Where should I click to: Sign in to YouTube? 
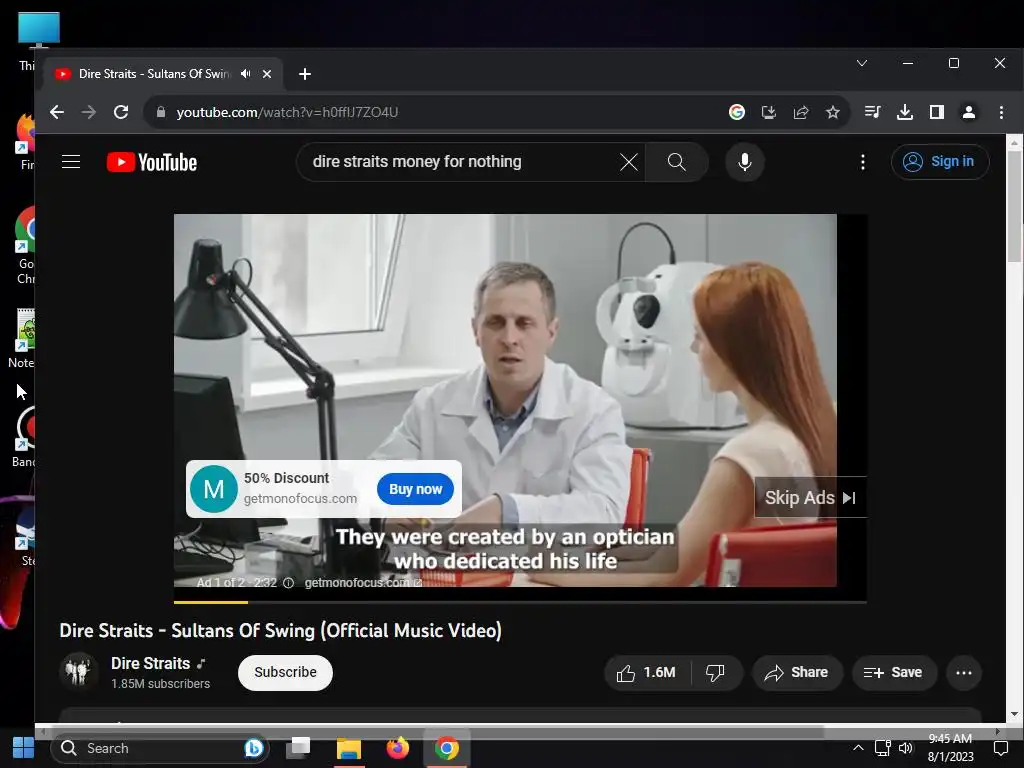click(939, 161)
